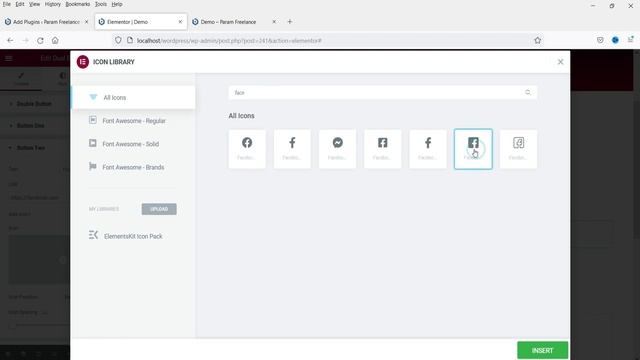Go to browser home page

tap(55, 40)
